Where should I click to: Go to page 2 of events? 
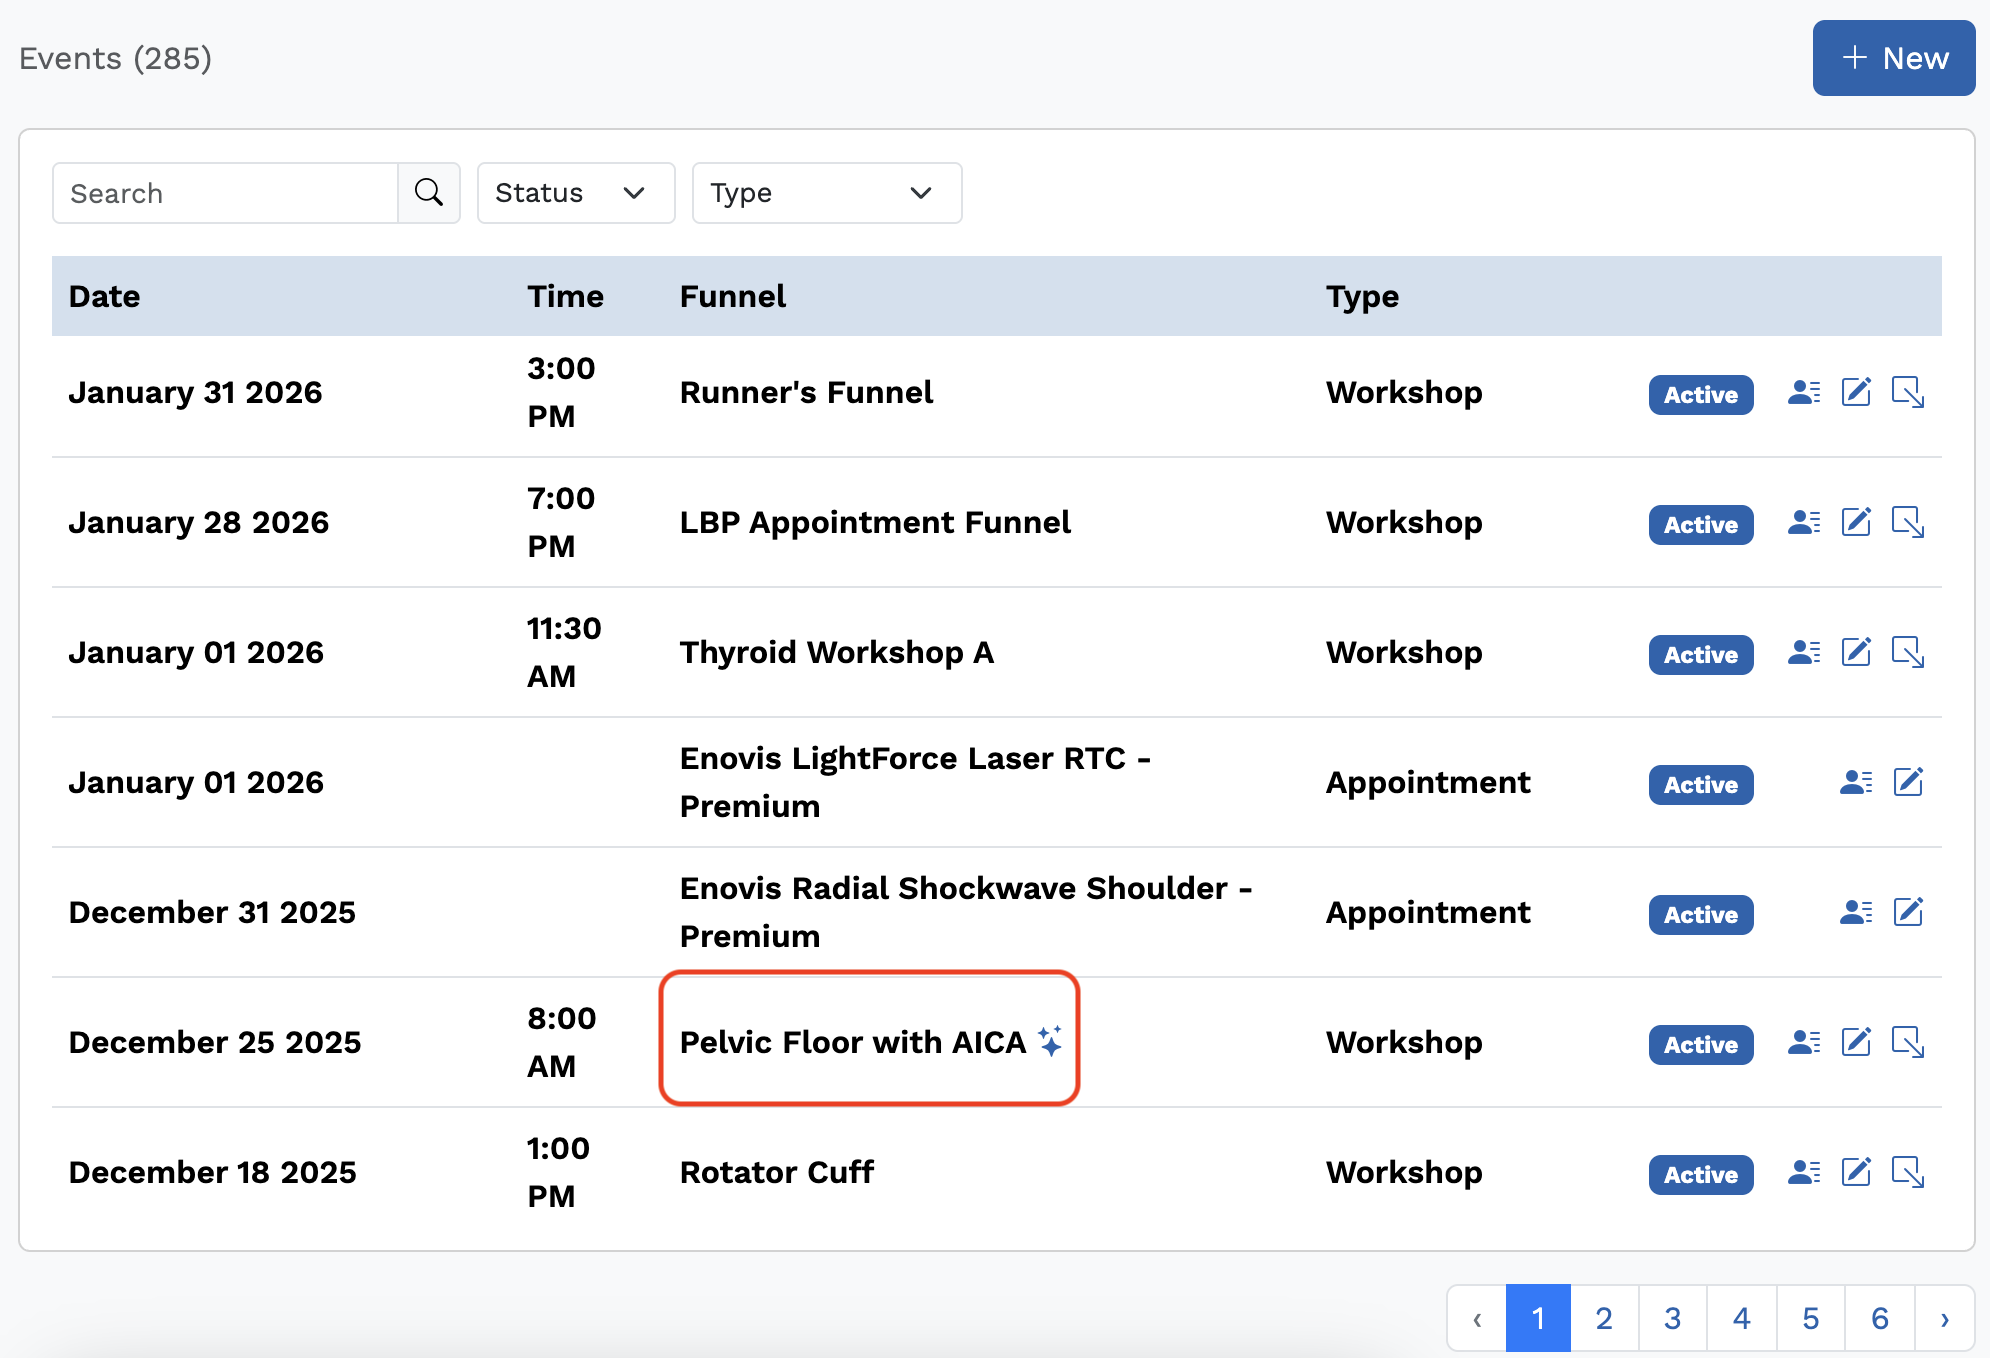(1604, 1319)
